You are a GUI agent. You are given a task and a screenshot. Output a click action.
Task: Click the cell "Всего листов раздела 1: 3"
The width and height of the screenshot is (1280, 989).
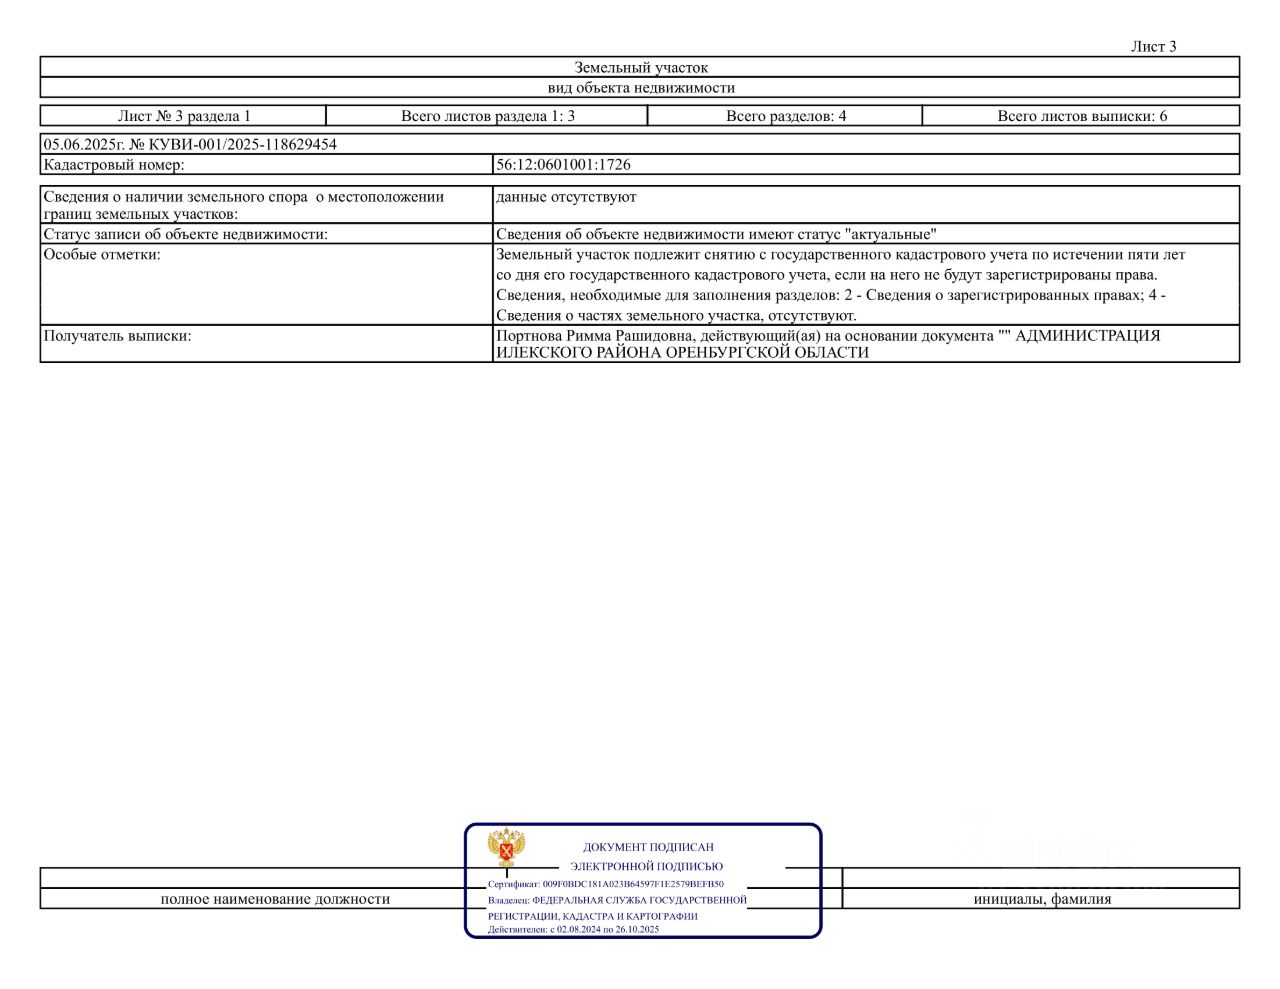pos(488,116)
